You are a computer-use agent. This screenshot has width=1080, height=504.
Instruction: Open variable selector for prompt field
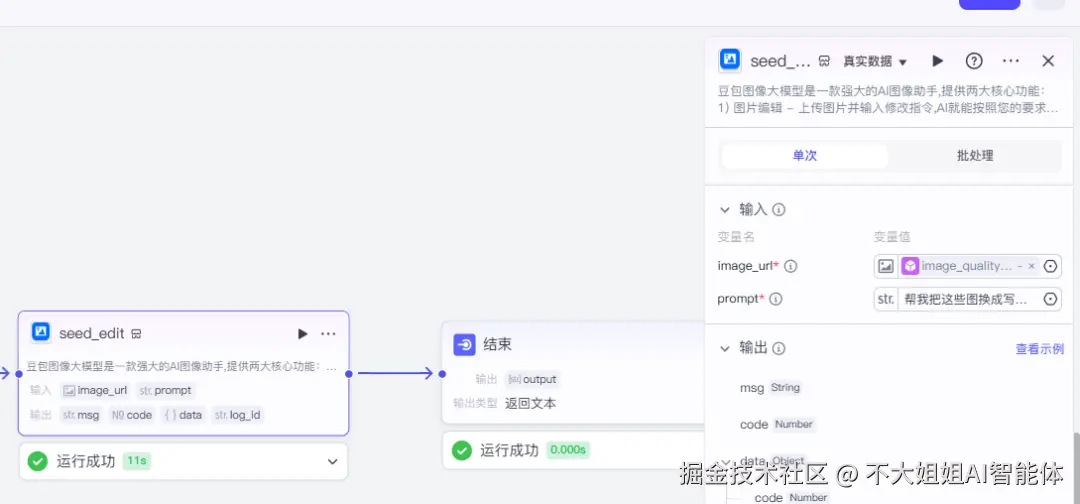(x=1050, y=300)
